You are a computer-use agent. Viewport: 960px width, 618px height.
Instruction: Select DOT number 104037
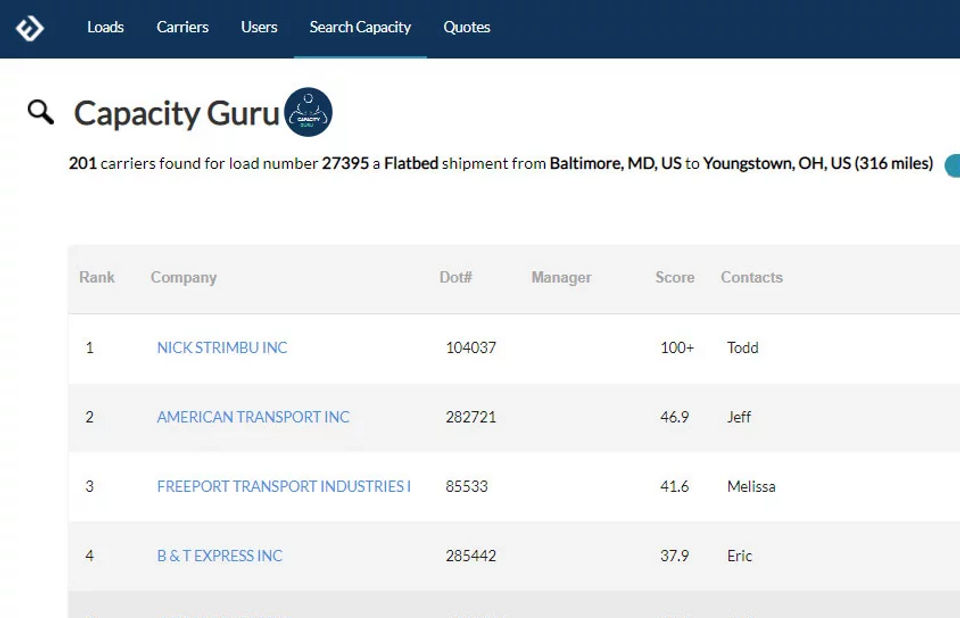coord(471,348)
